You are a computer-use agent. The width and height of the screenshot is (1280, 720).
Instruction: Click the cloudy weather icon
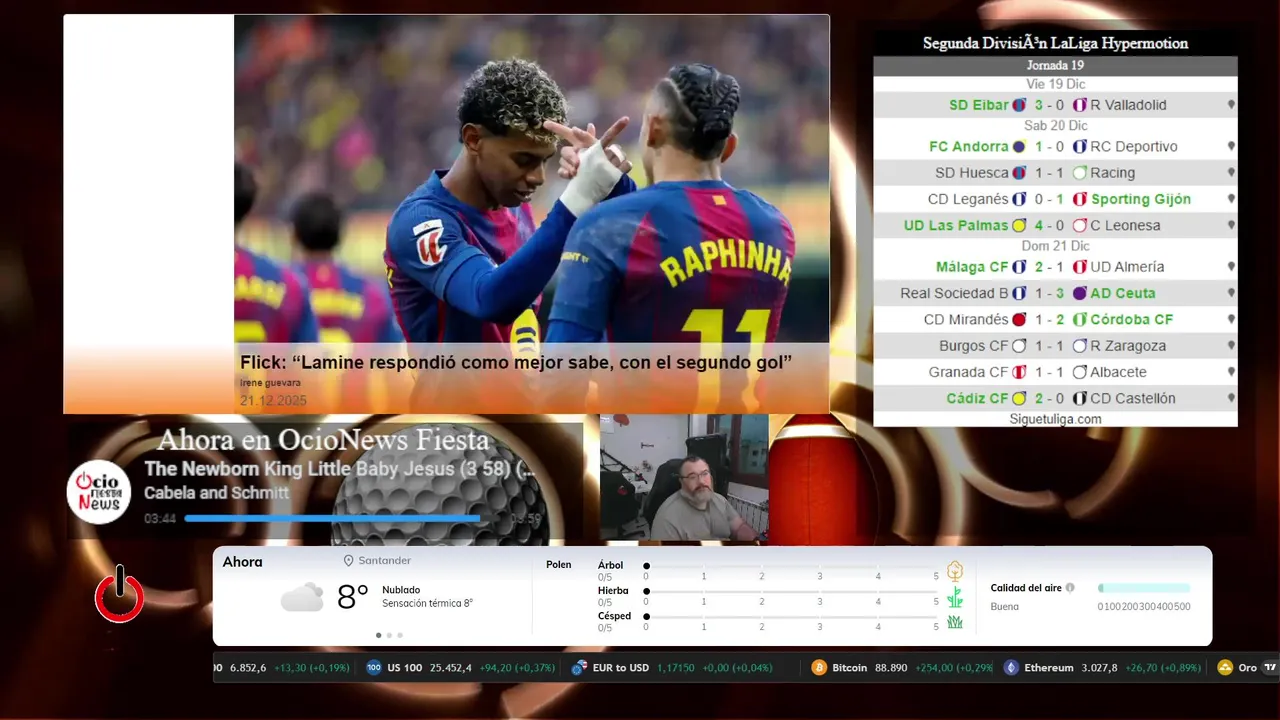click(x=301, y=597)
